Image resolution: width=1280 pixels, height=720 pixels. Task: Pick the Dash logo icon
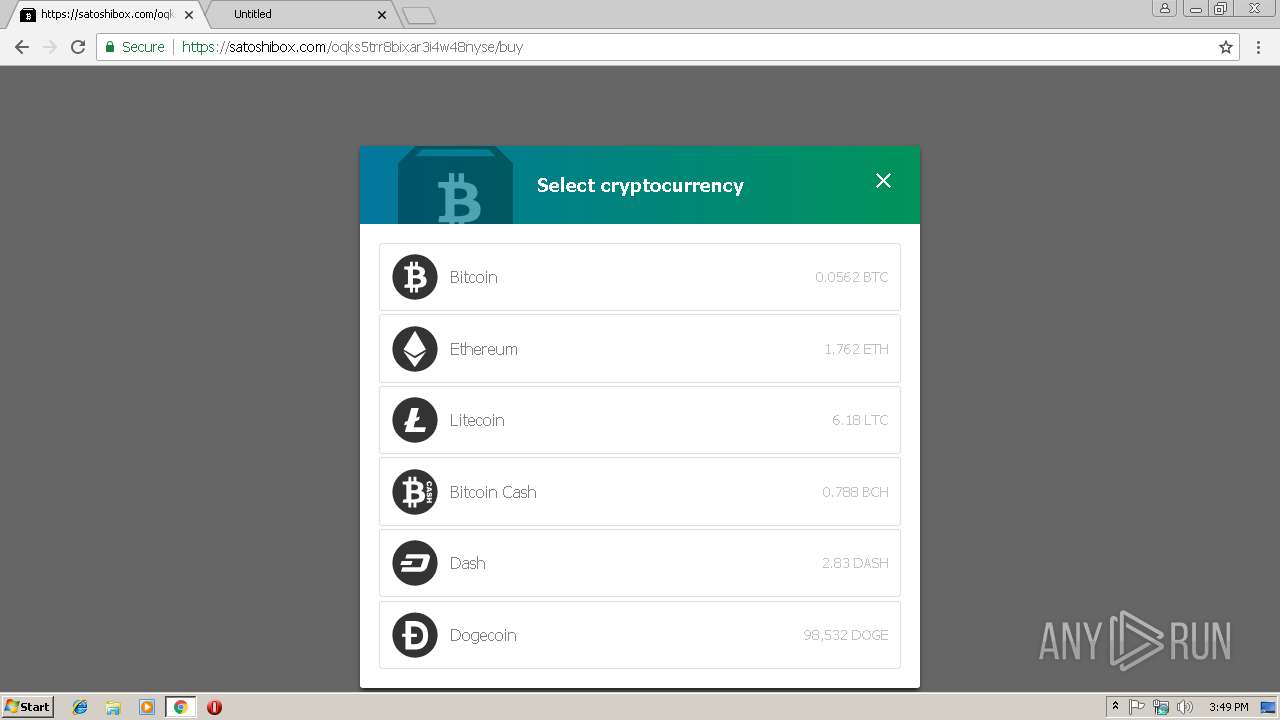[x=415, y=563]
